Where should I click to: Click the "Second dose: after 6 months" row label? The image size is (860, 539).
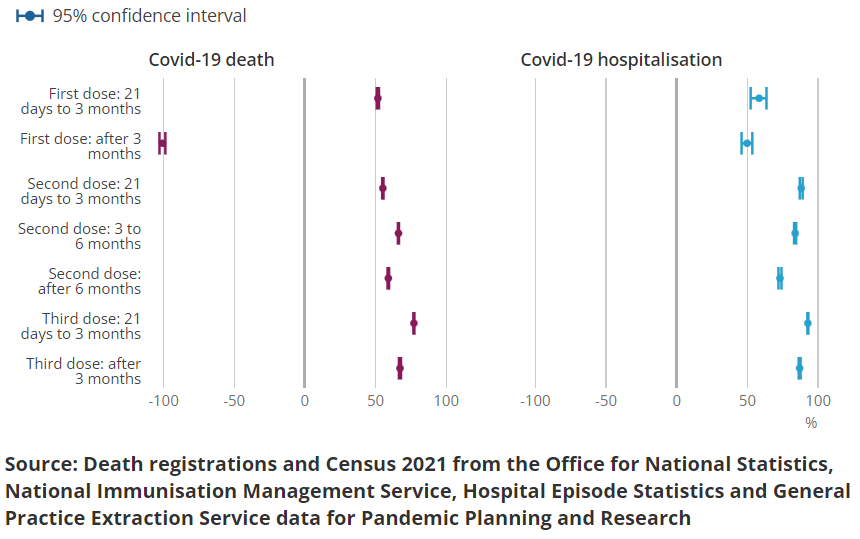click(x=94, y=281)
